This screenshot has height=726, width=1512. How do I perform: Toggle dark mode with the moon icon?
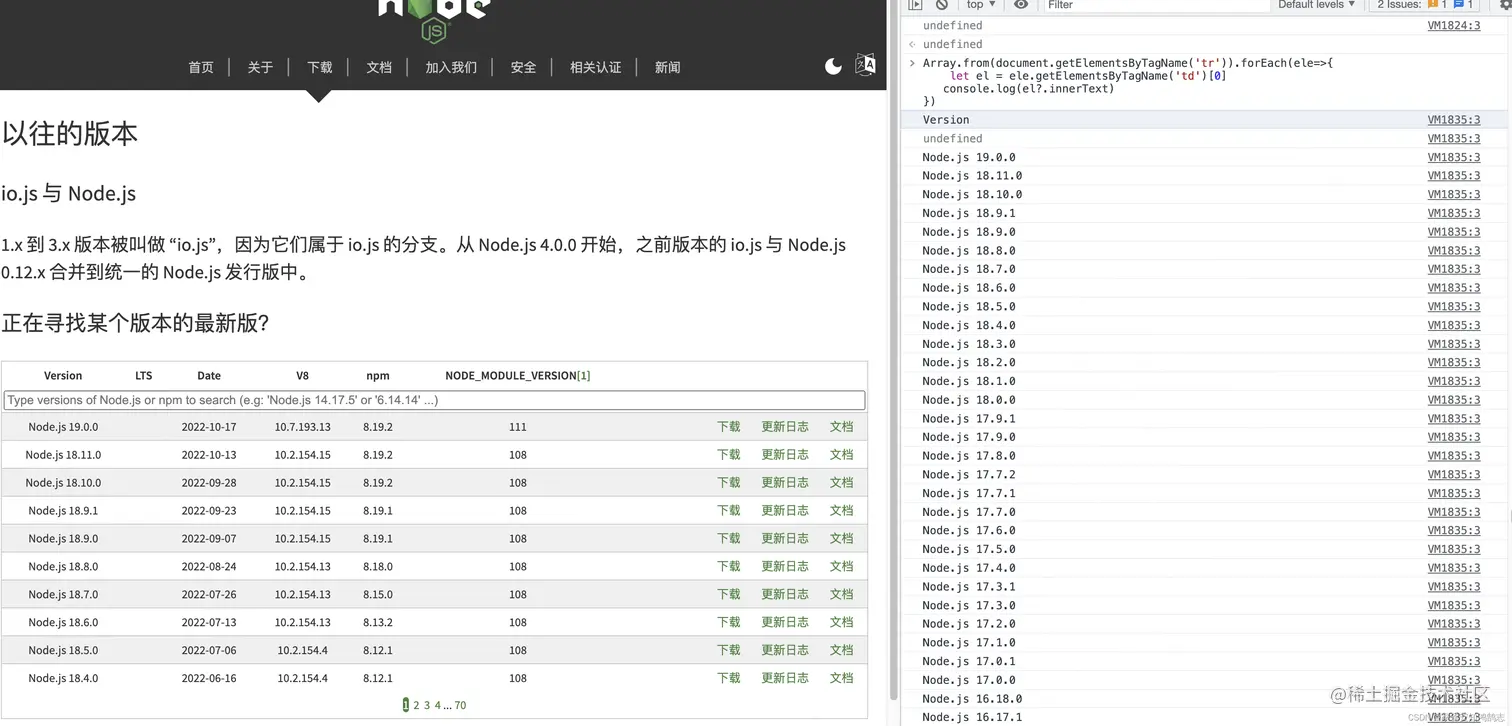tap(833, 66)
